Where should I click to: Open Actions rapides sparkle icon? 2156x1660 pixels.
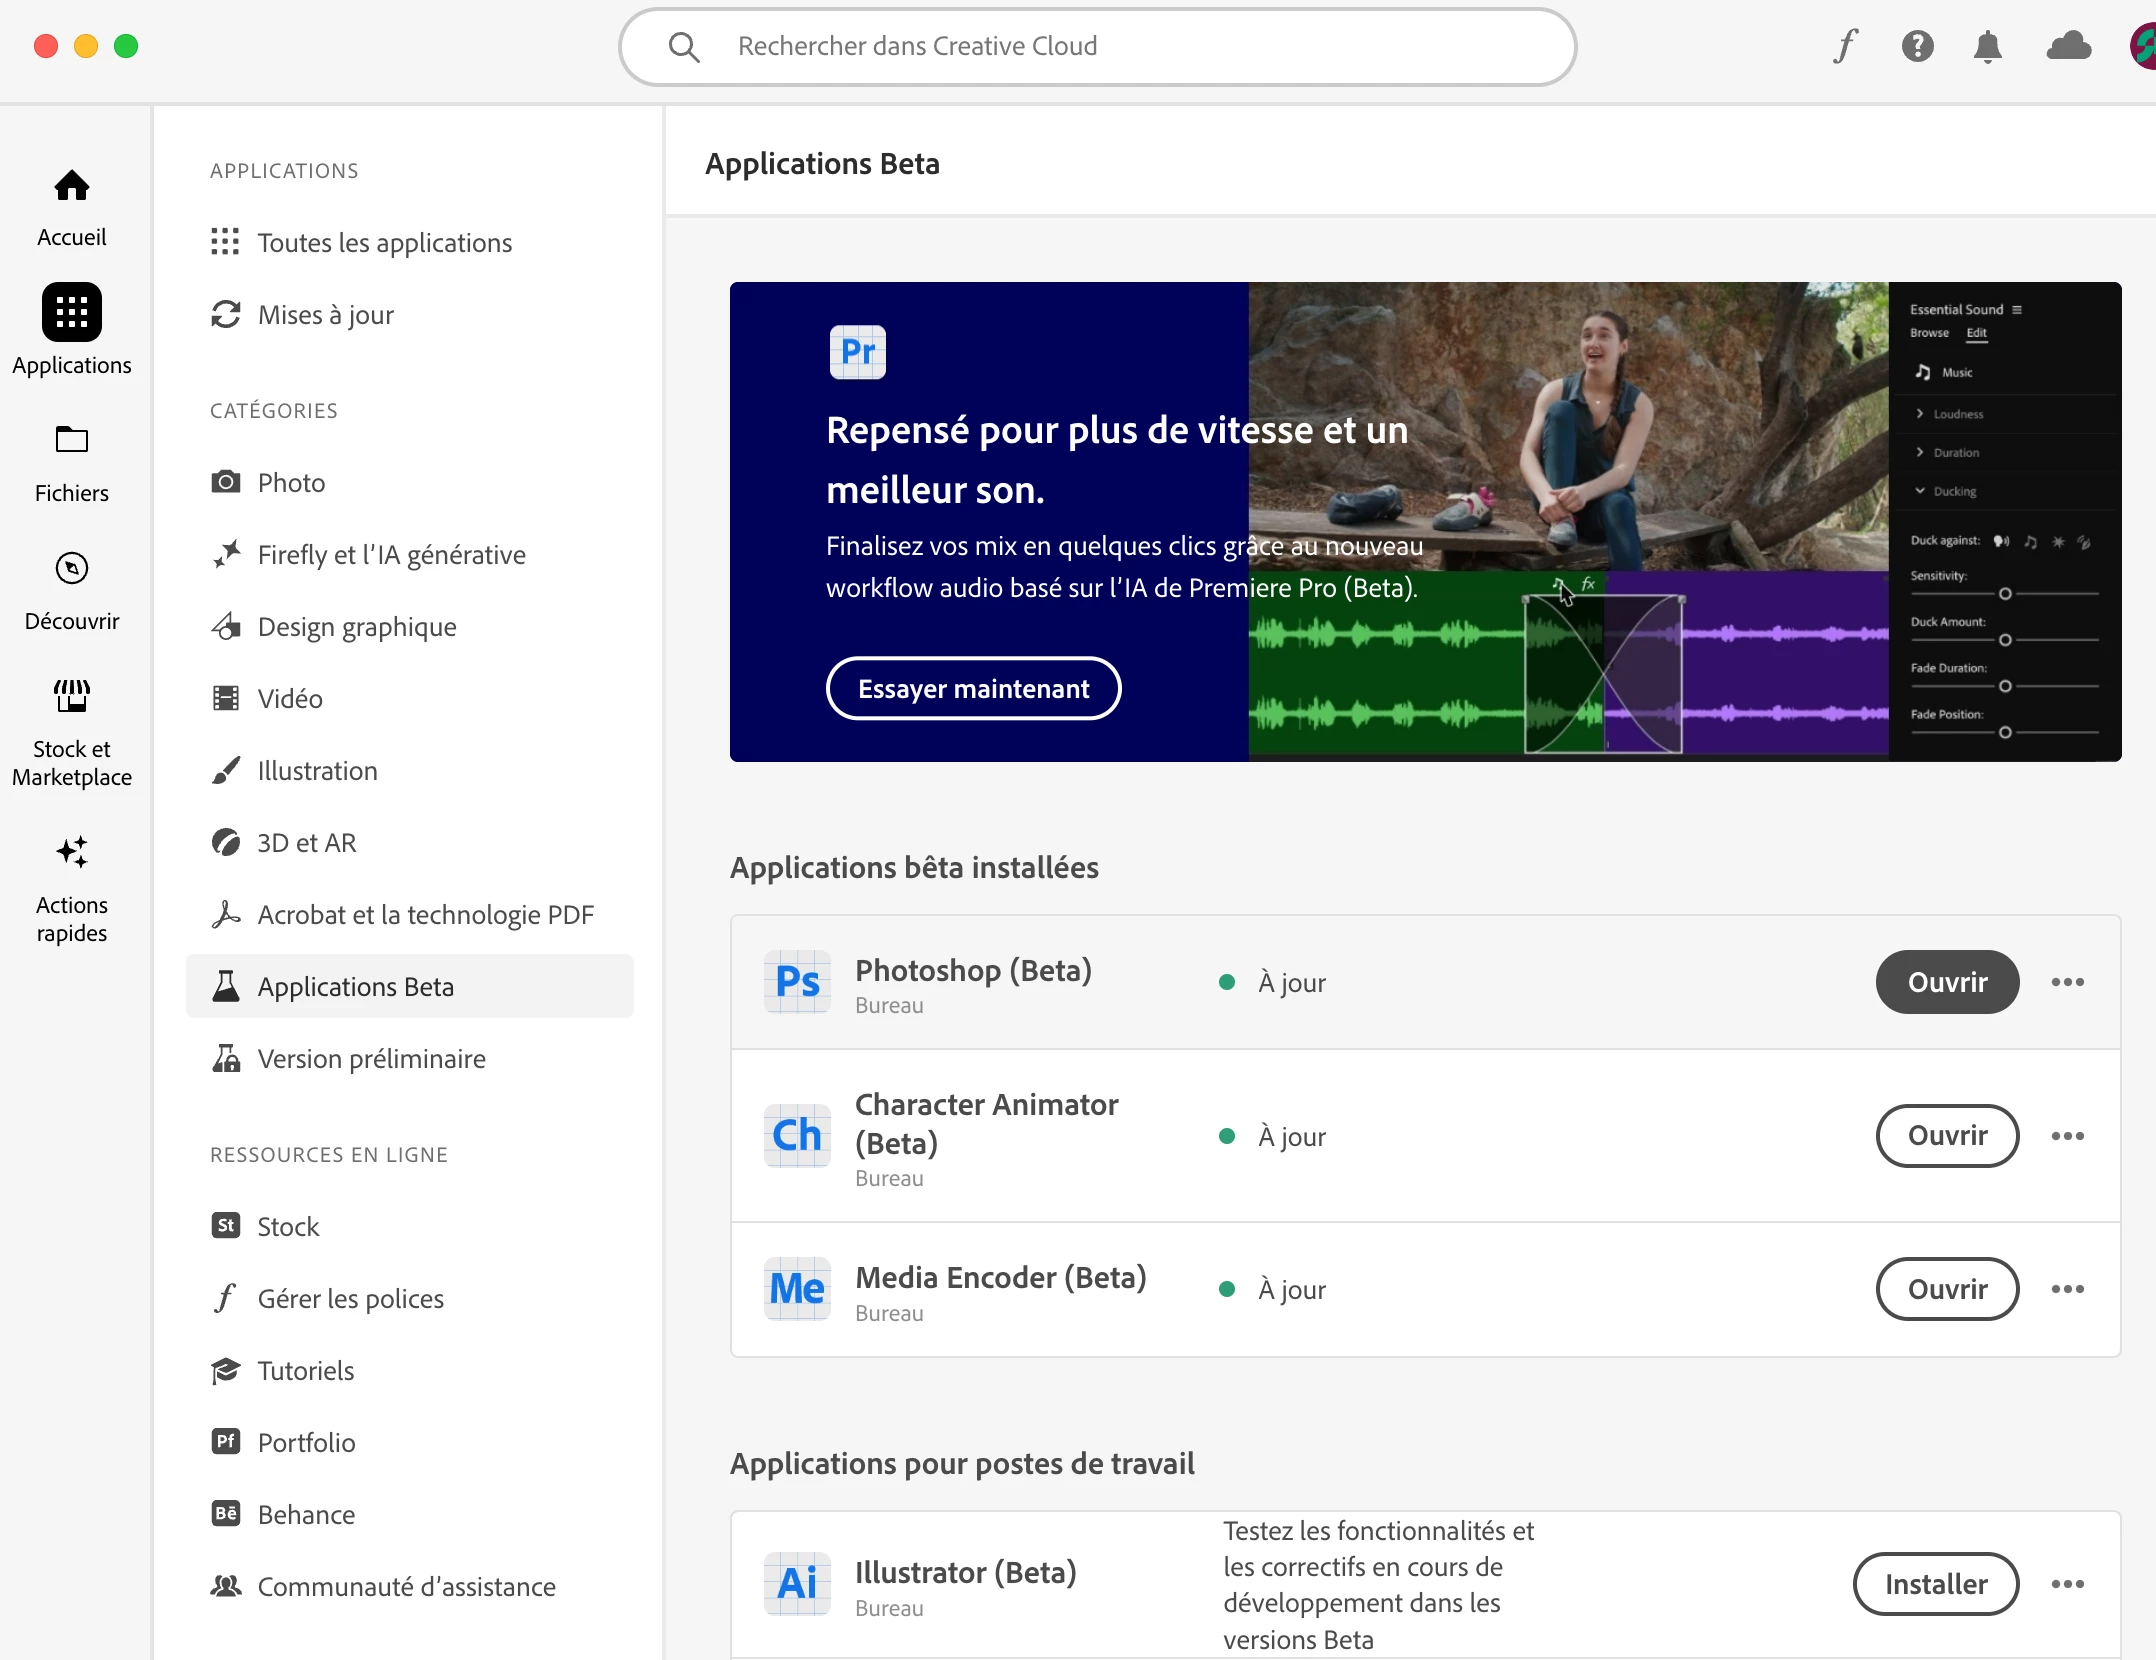coord(71,852)
